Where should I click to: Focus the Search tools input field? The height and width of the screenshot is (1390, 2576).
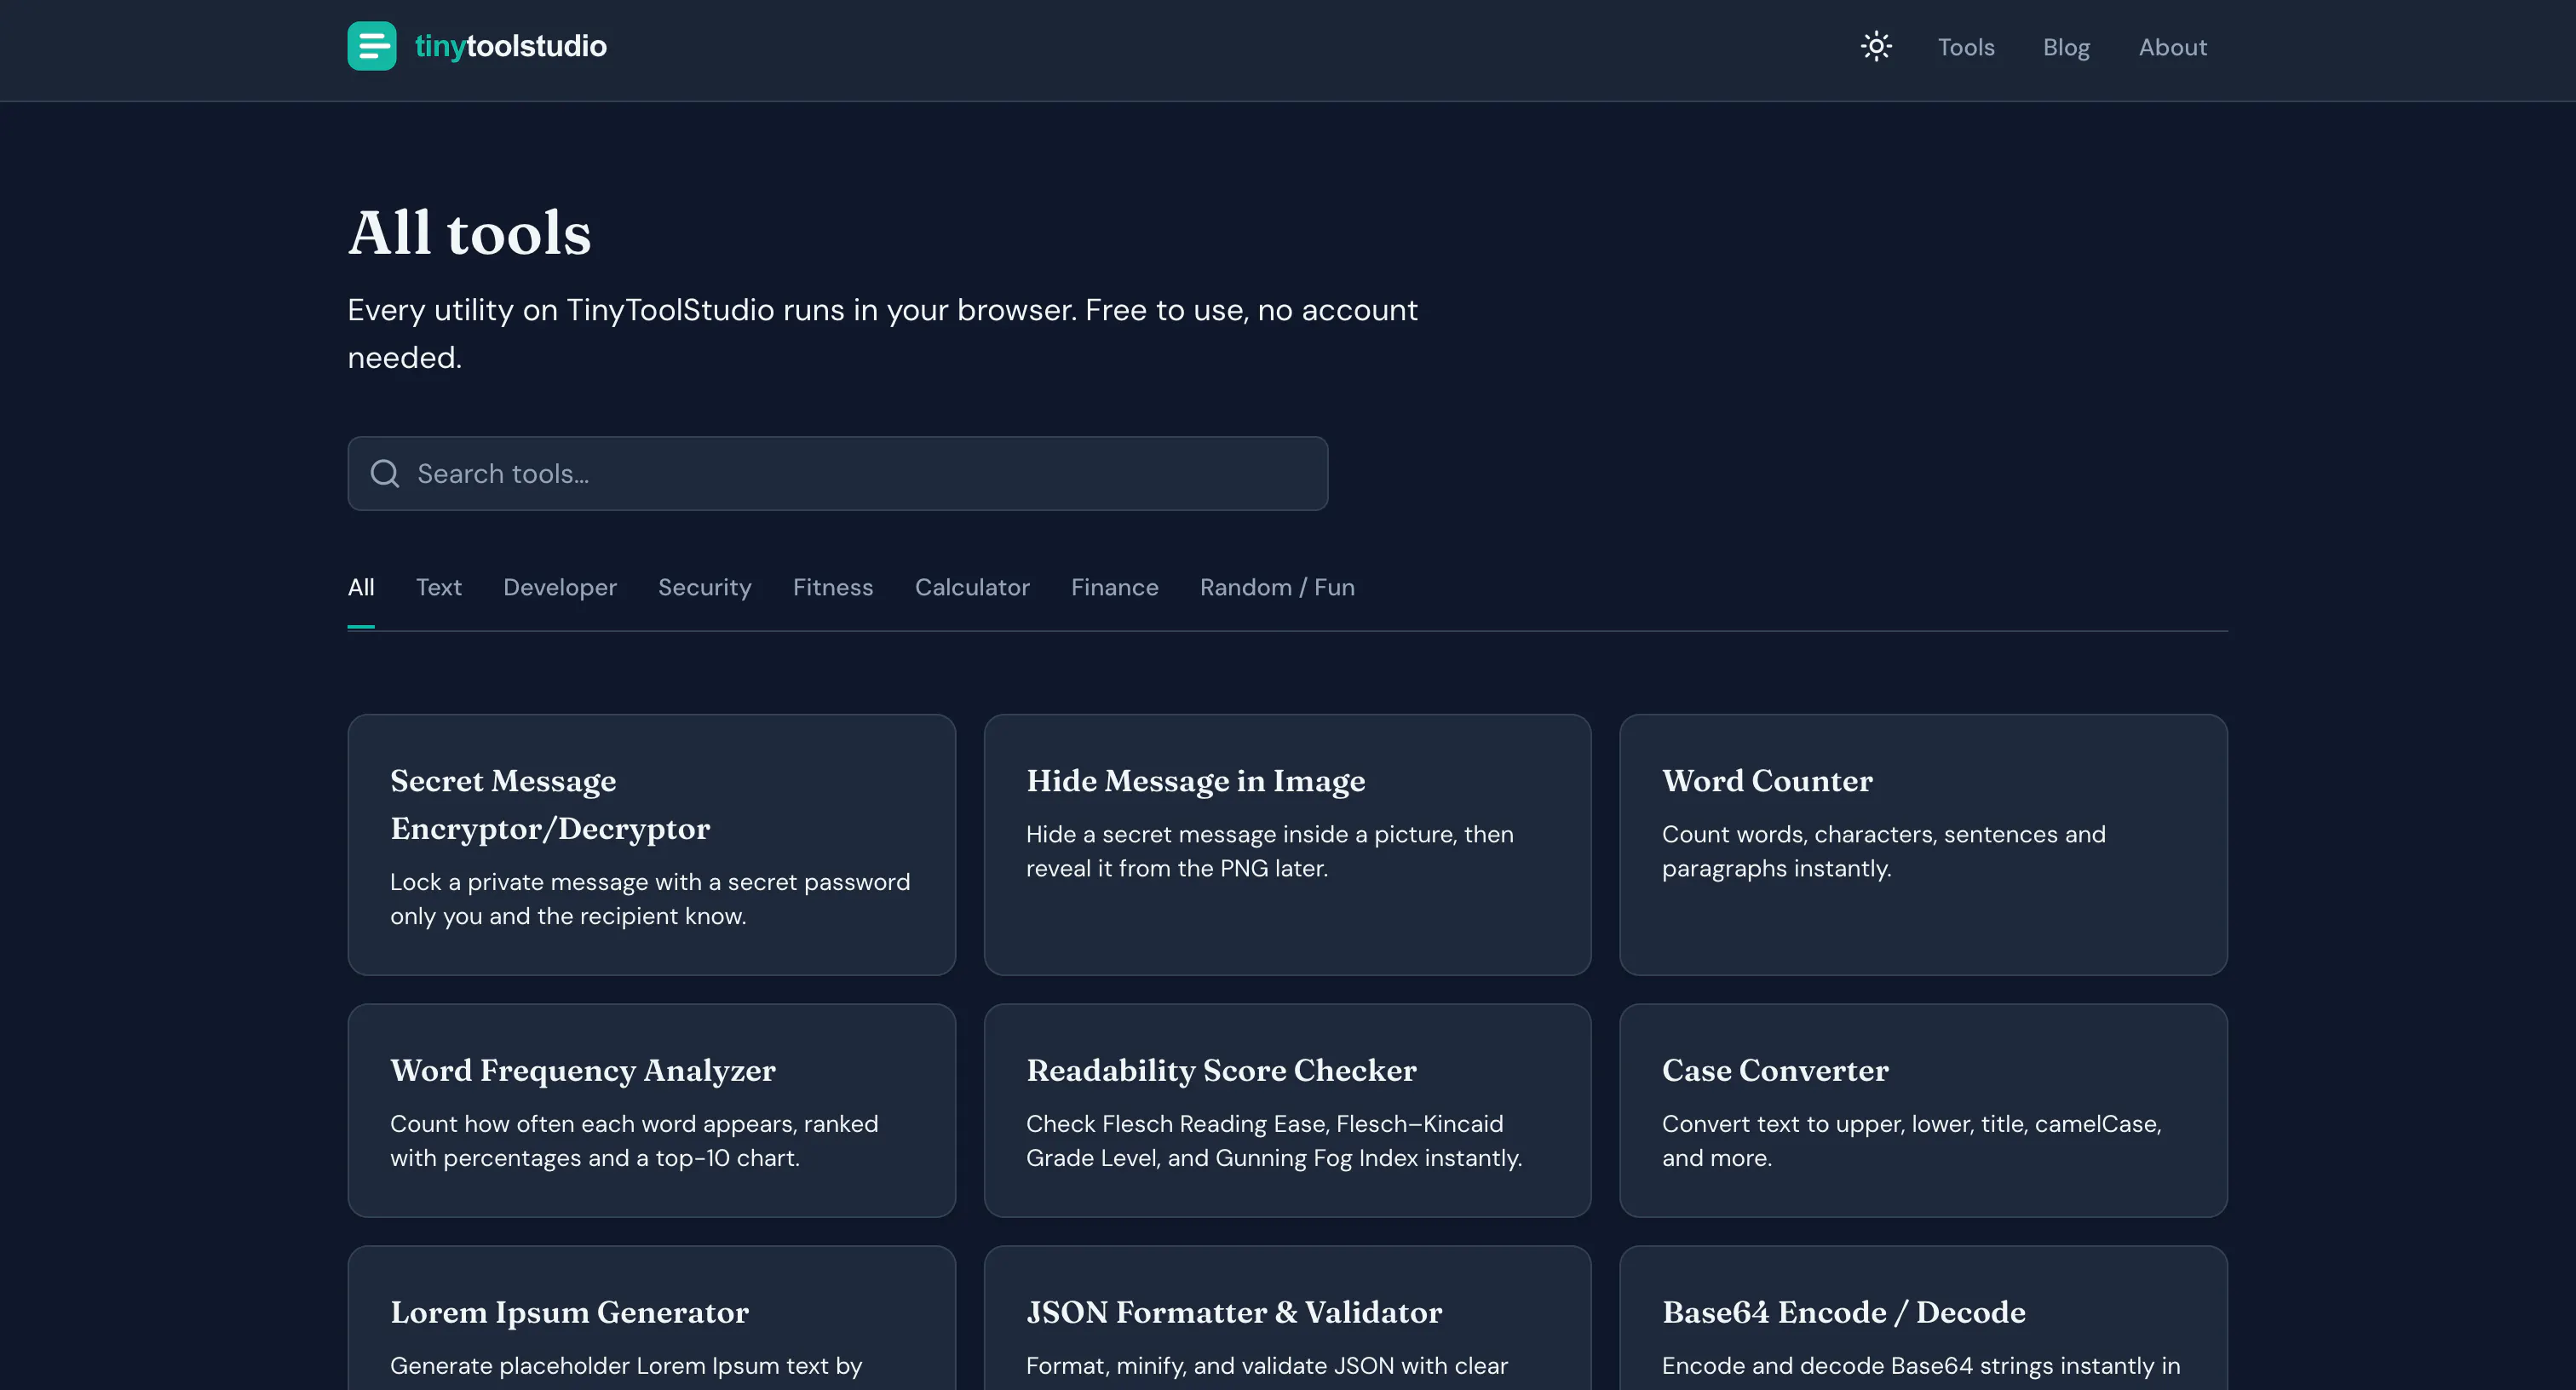[838, 473]
